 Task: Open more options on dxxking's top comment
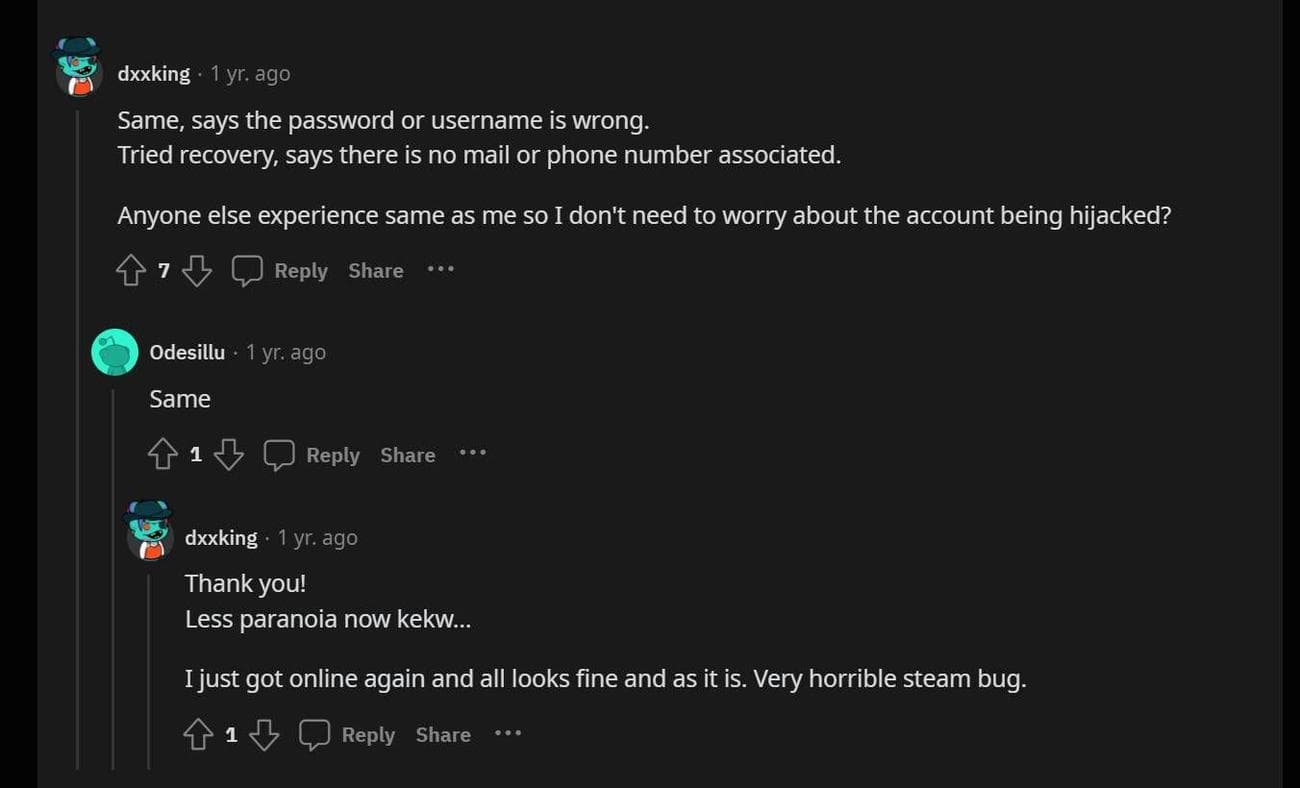(441, 270)
